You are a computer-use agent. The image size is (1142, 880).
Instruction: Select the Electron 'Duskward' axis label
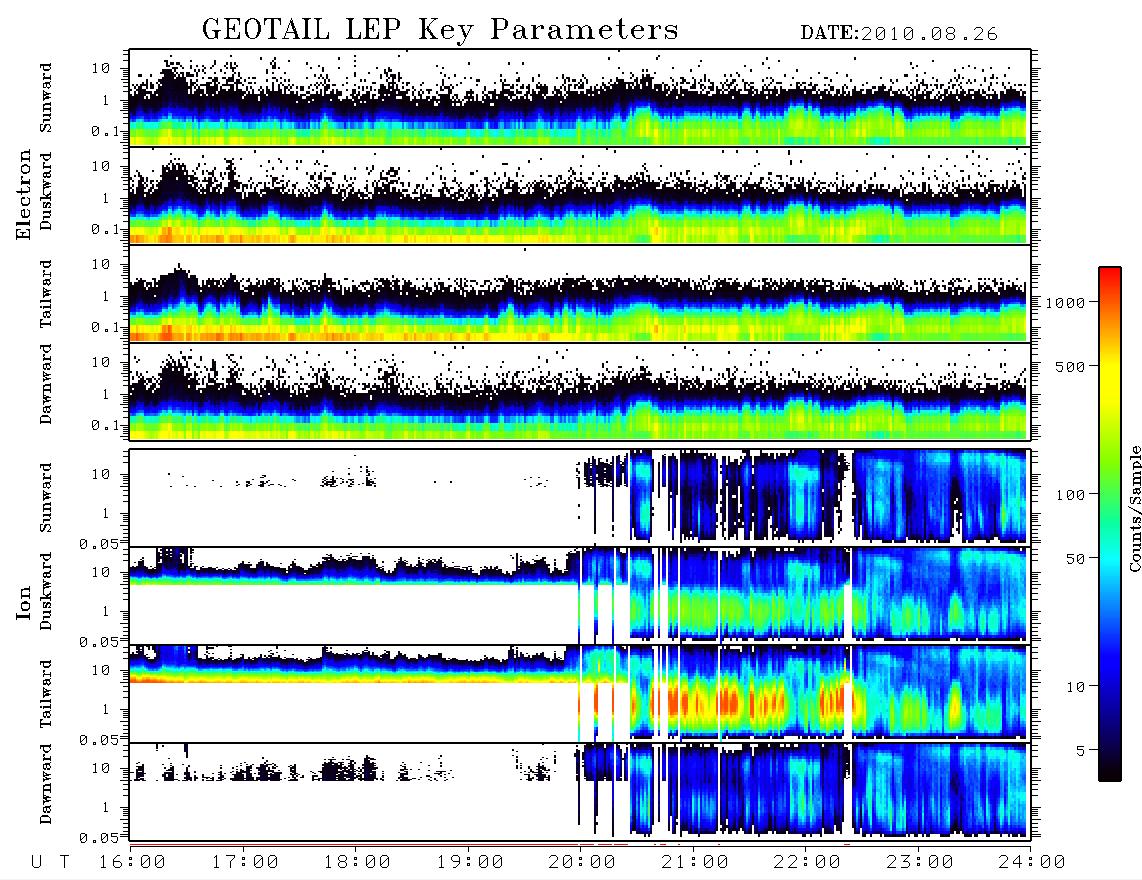click(46, 191)
